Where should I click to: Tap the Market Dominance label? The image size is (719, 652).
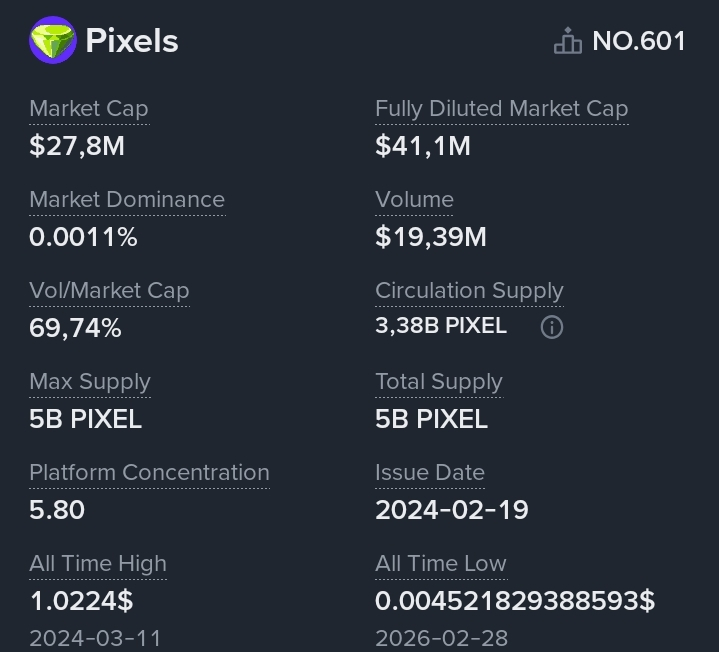(x=127, y=199)
